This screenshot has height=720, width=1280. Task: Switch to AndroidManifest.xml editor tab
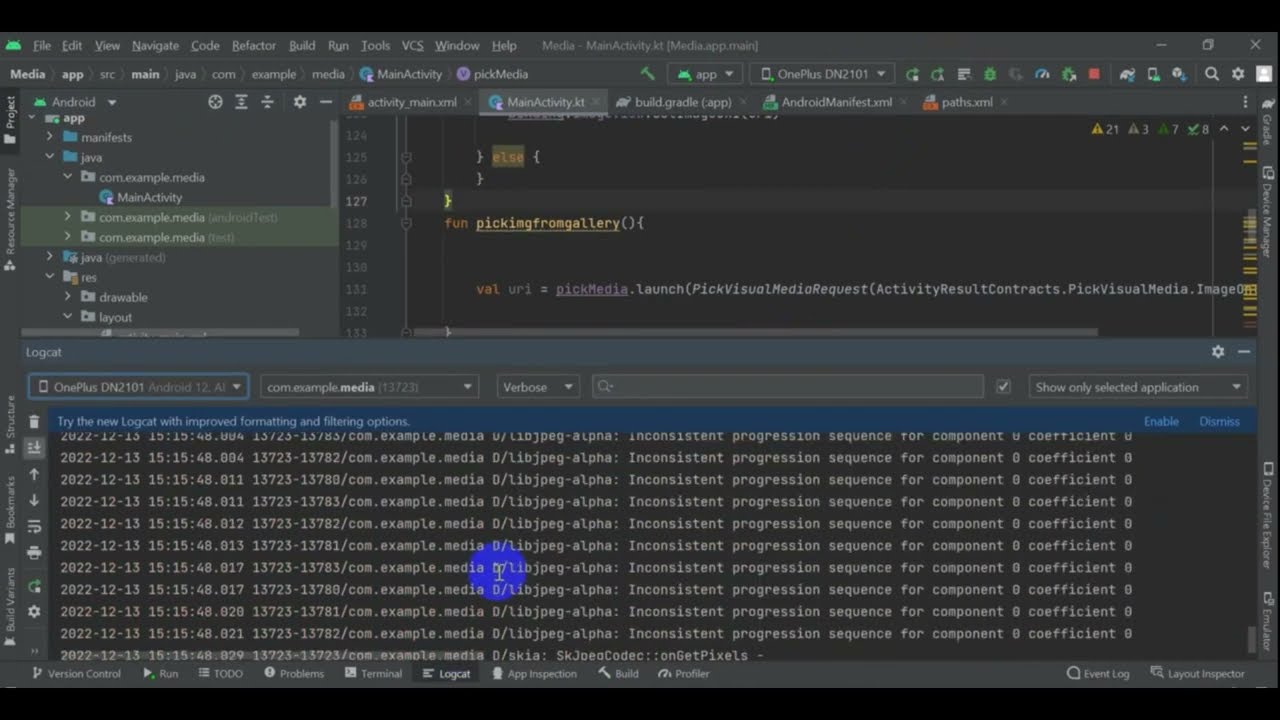pos(836,102)
